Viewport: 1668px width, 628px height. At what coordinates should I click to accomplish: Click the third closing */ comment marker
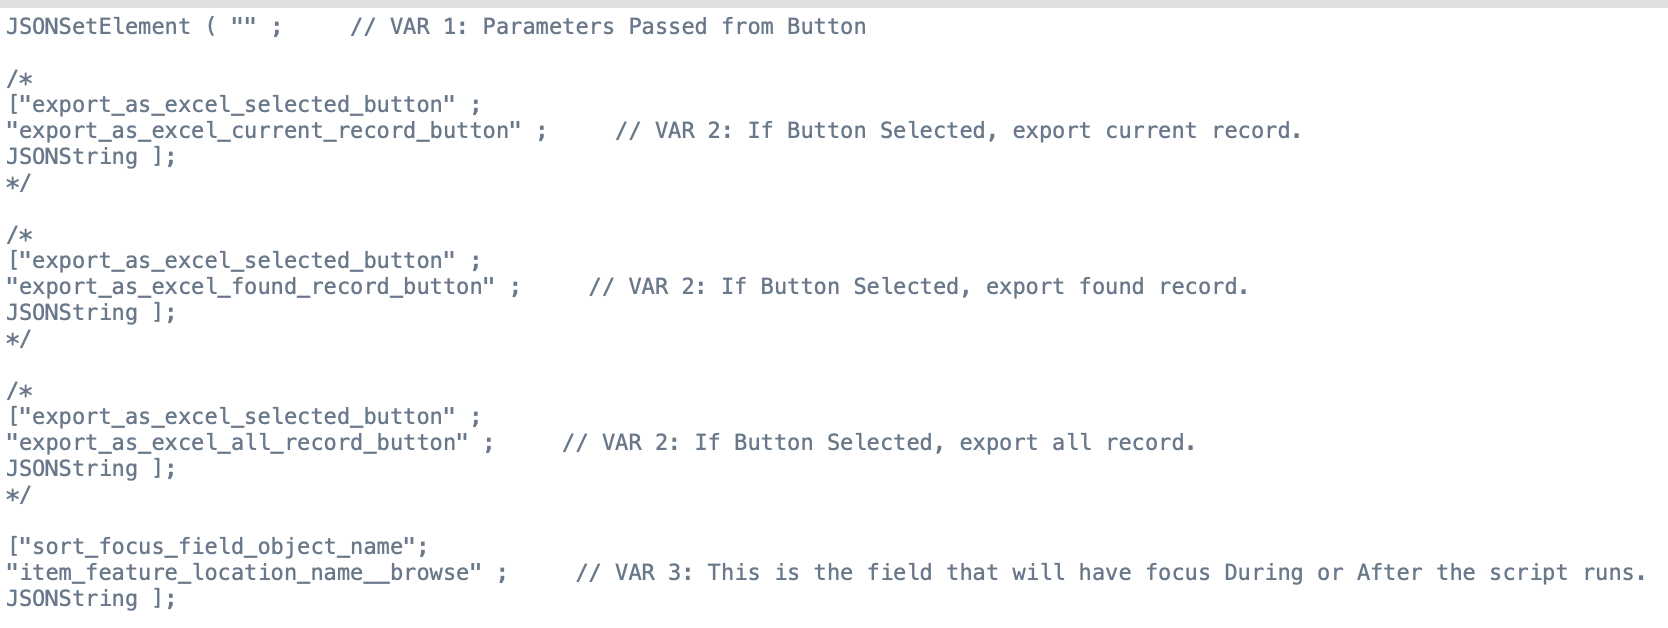click(19, 495)
